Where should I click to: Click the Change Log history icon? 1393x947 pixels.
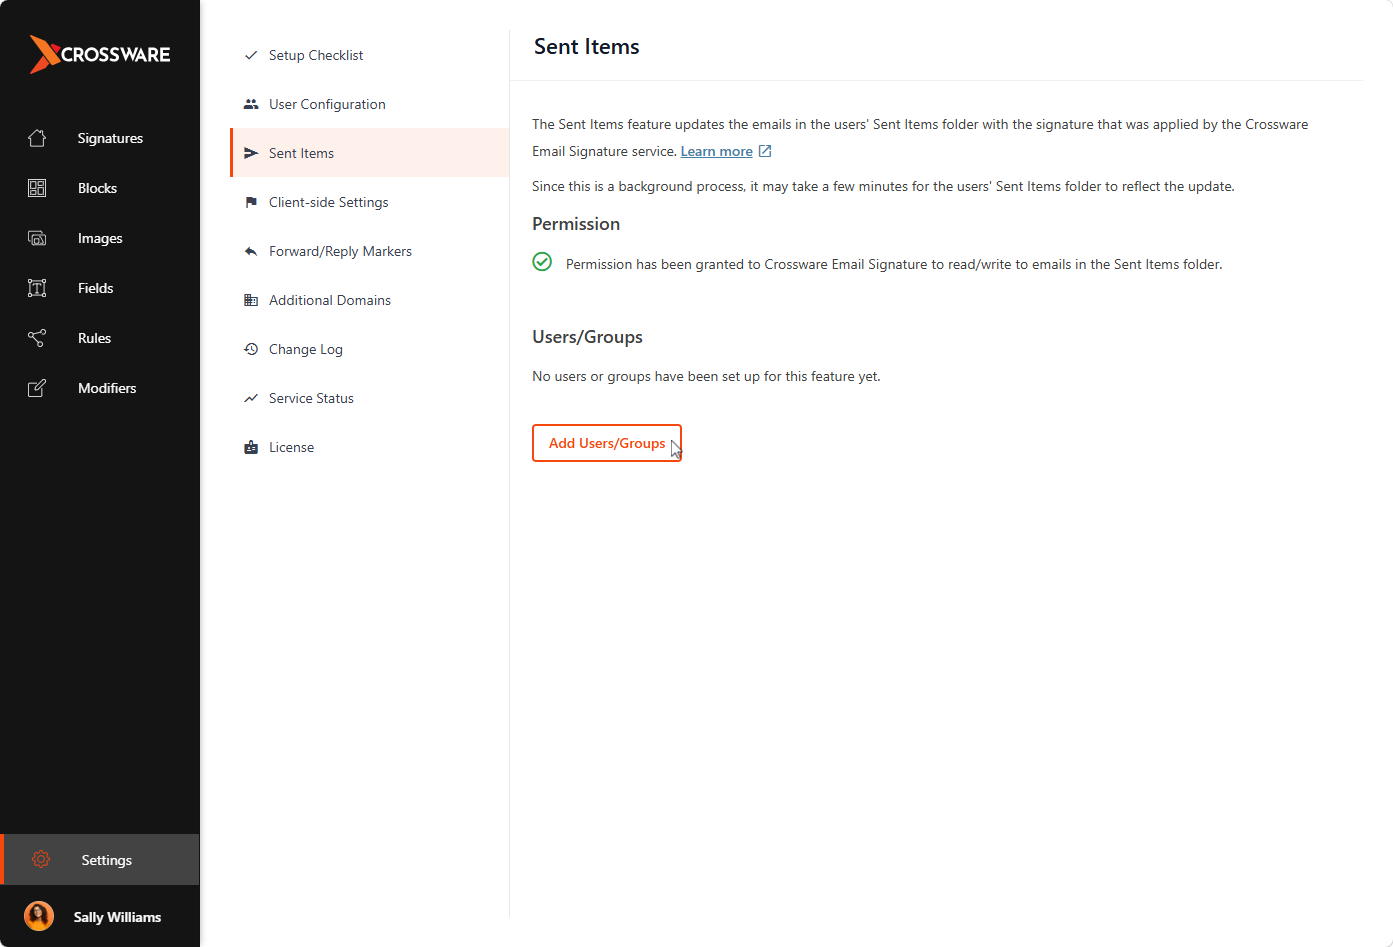pos(251,349)
